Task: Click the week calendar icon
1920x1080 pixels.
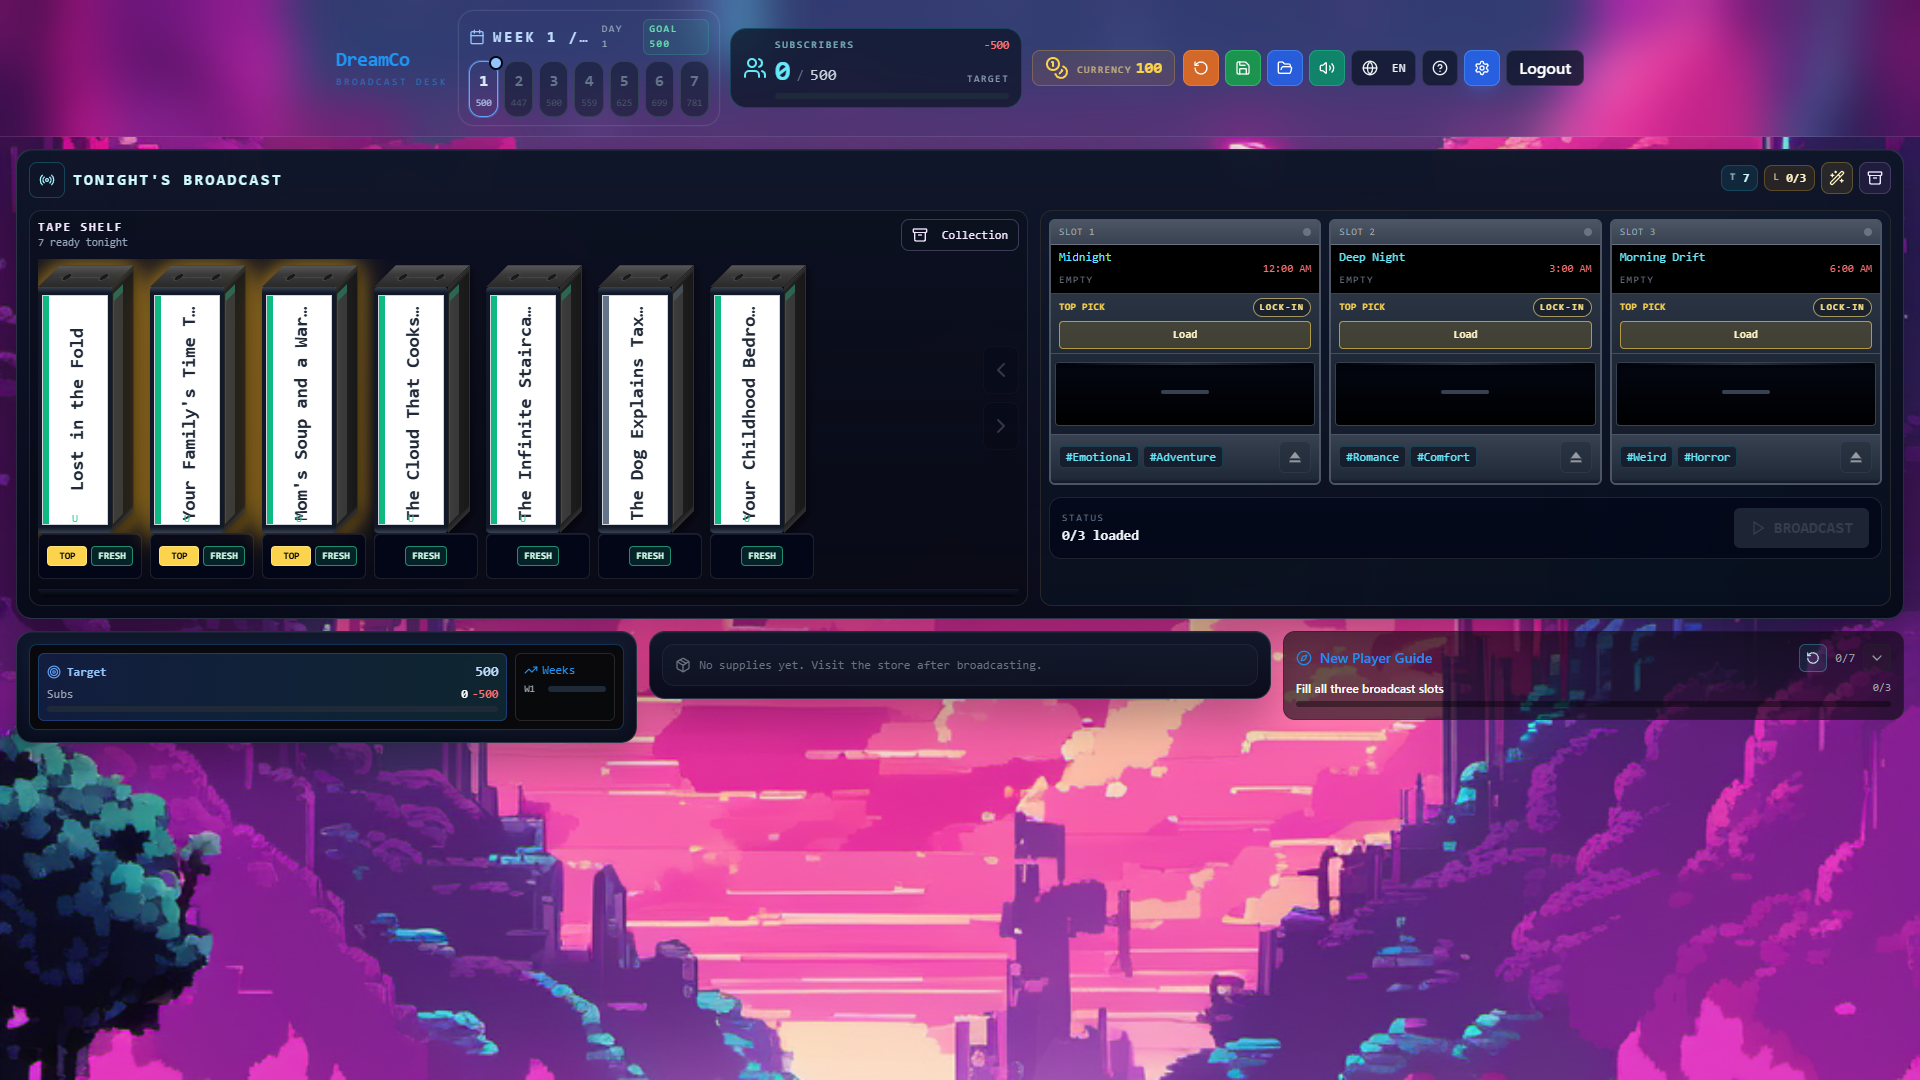Action: [477, 37]
